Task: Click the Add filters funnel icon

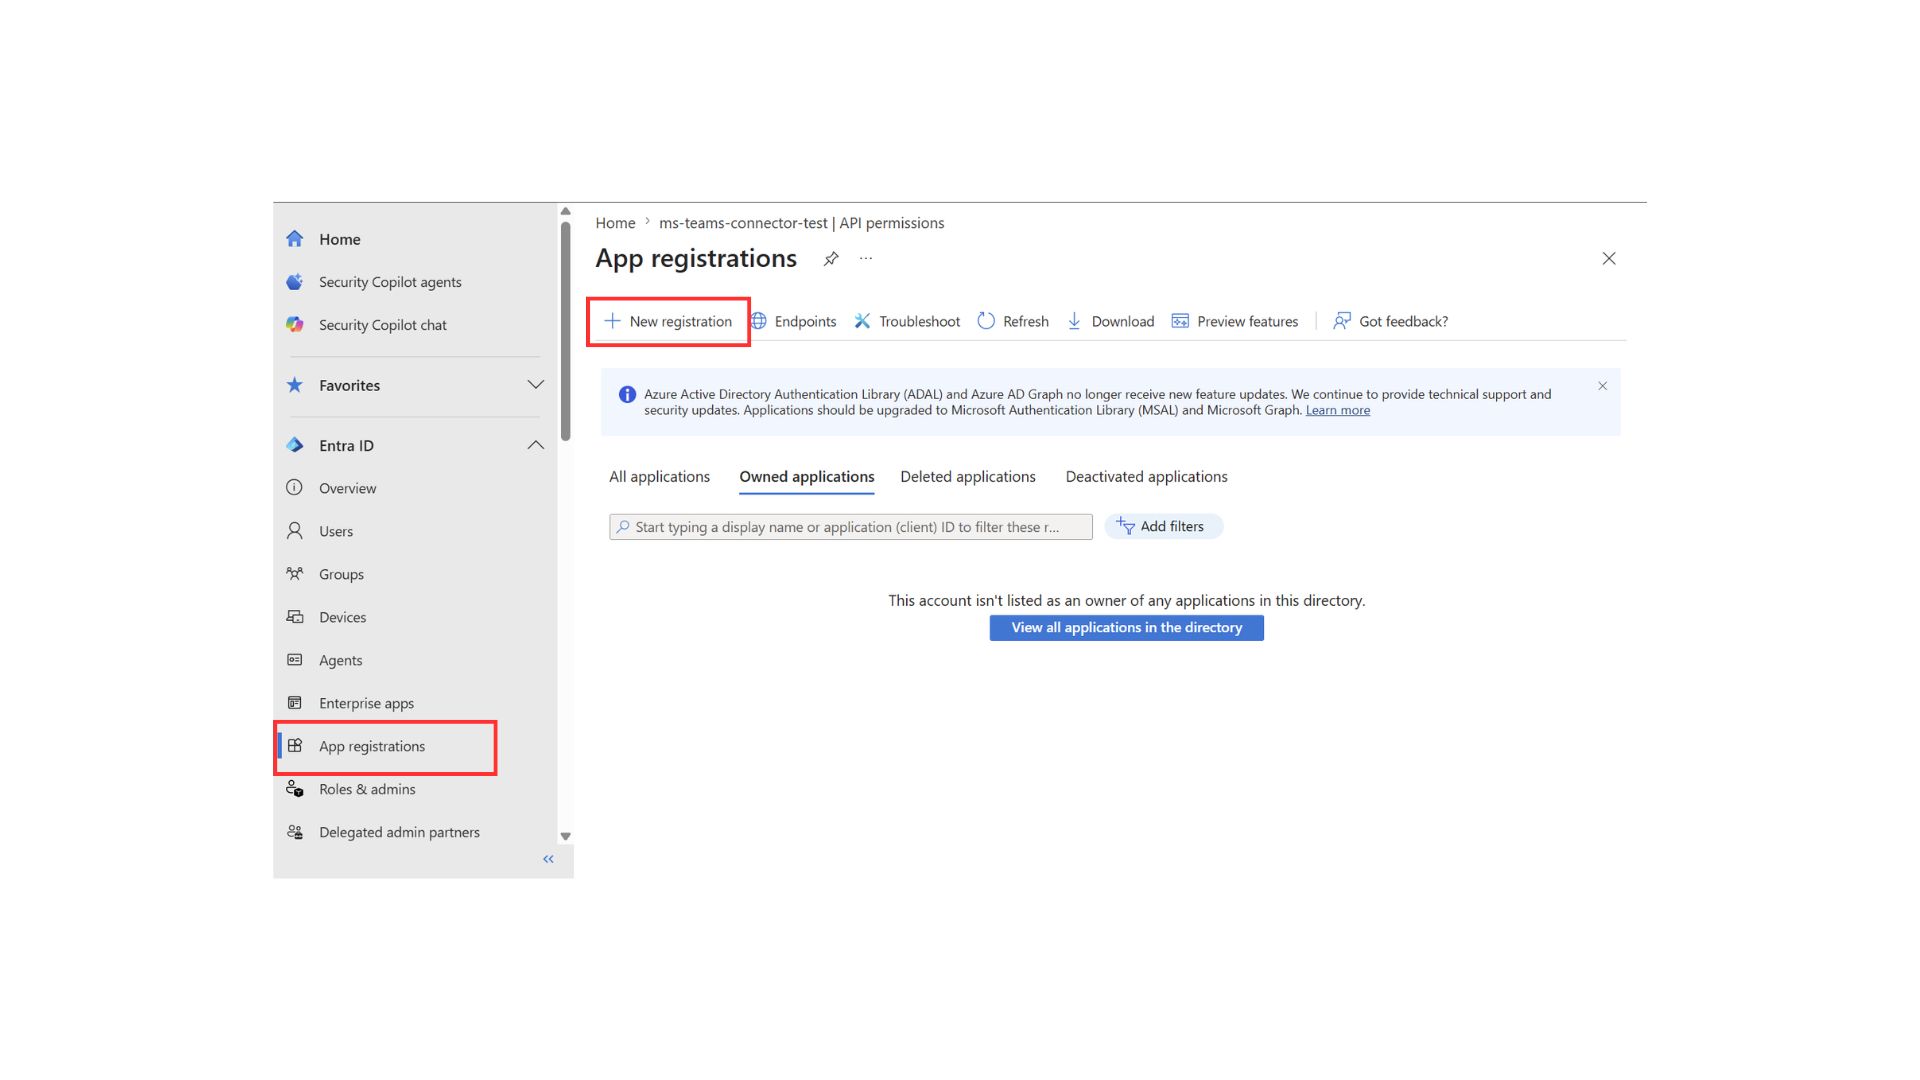Action: [x=1125, y=526]
